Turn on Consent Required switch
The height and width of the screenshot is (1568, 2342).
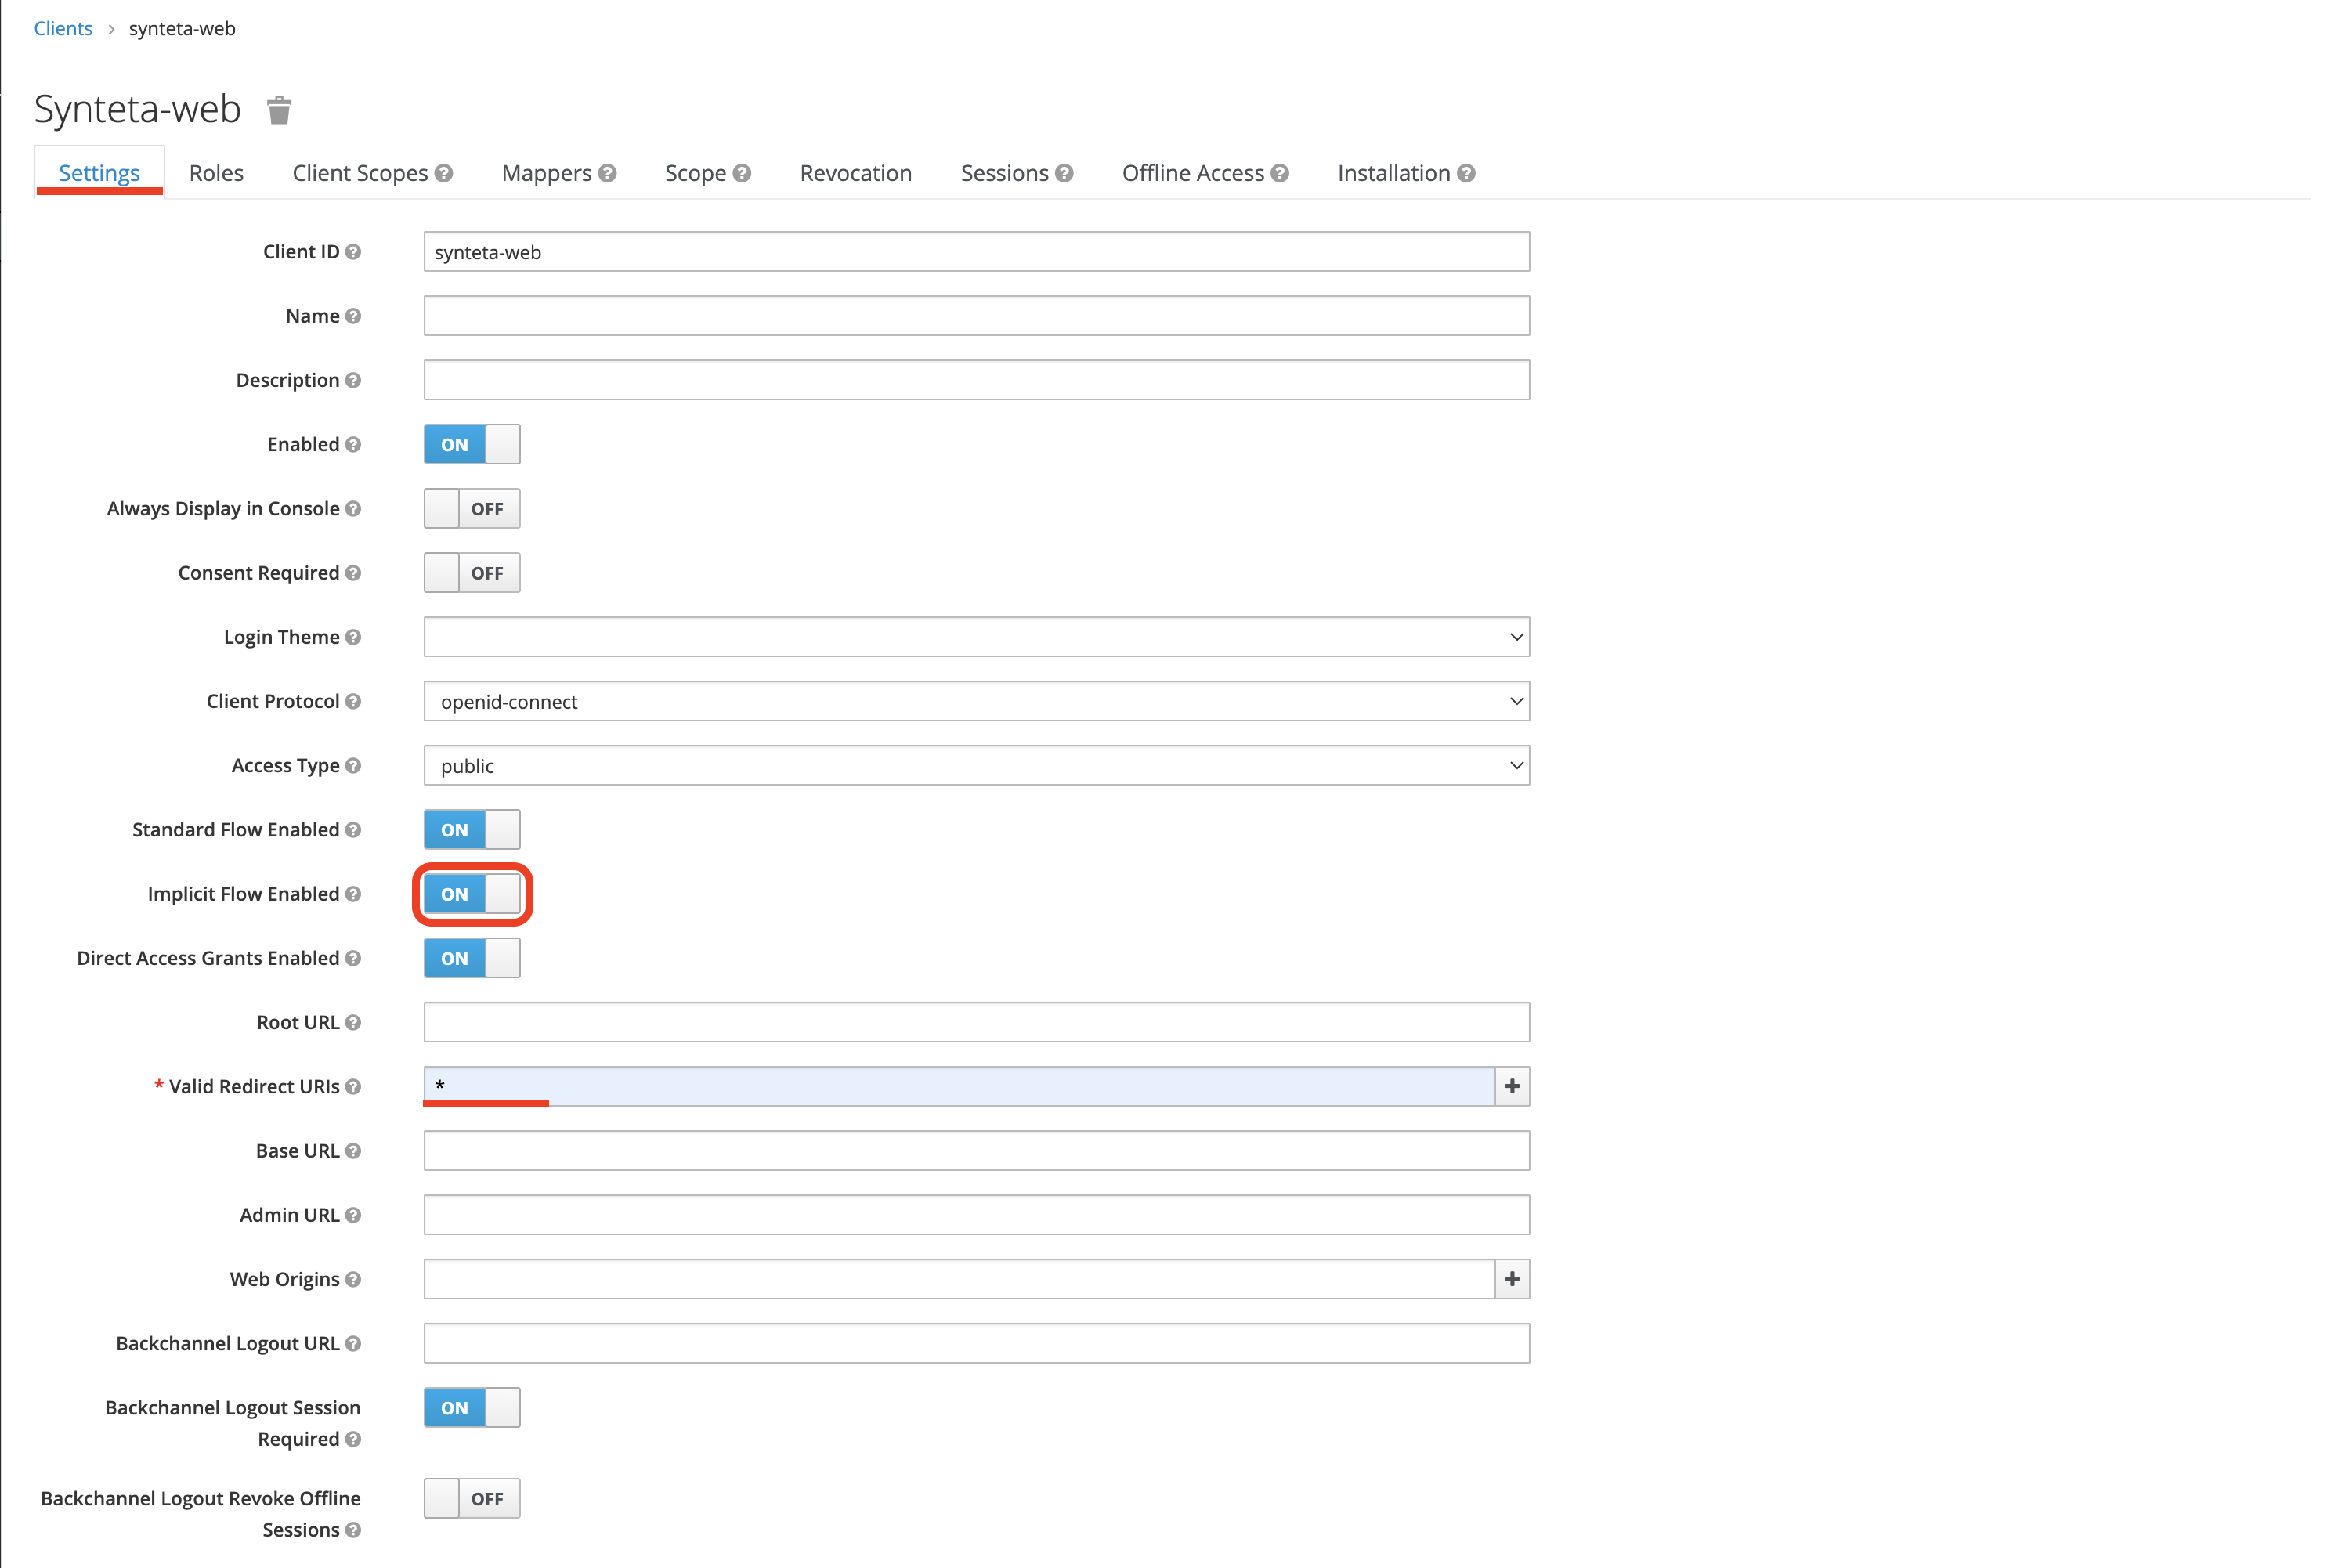click(472, 573)
